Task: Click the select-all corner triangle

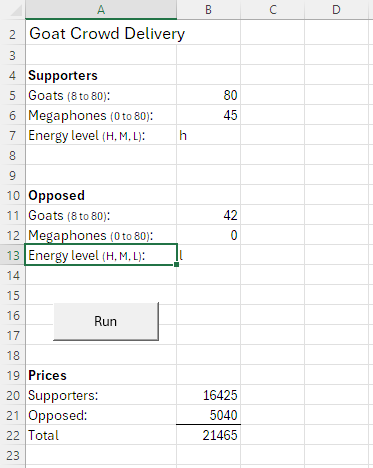Action: point(16,11)
